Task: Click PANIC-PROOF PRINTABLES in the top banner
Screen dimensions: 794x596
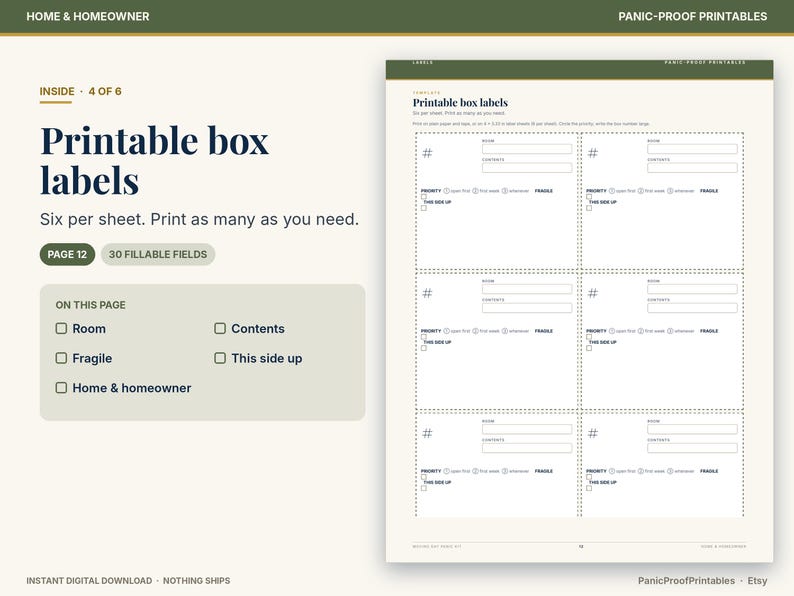Action: coord(692,16)
